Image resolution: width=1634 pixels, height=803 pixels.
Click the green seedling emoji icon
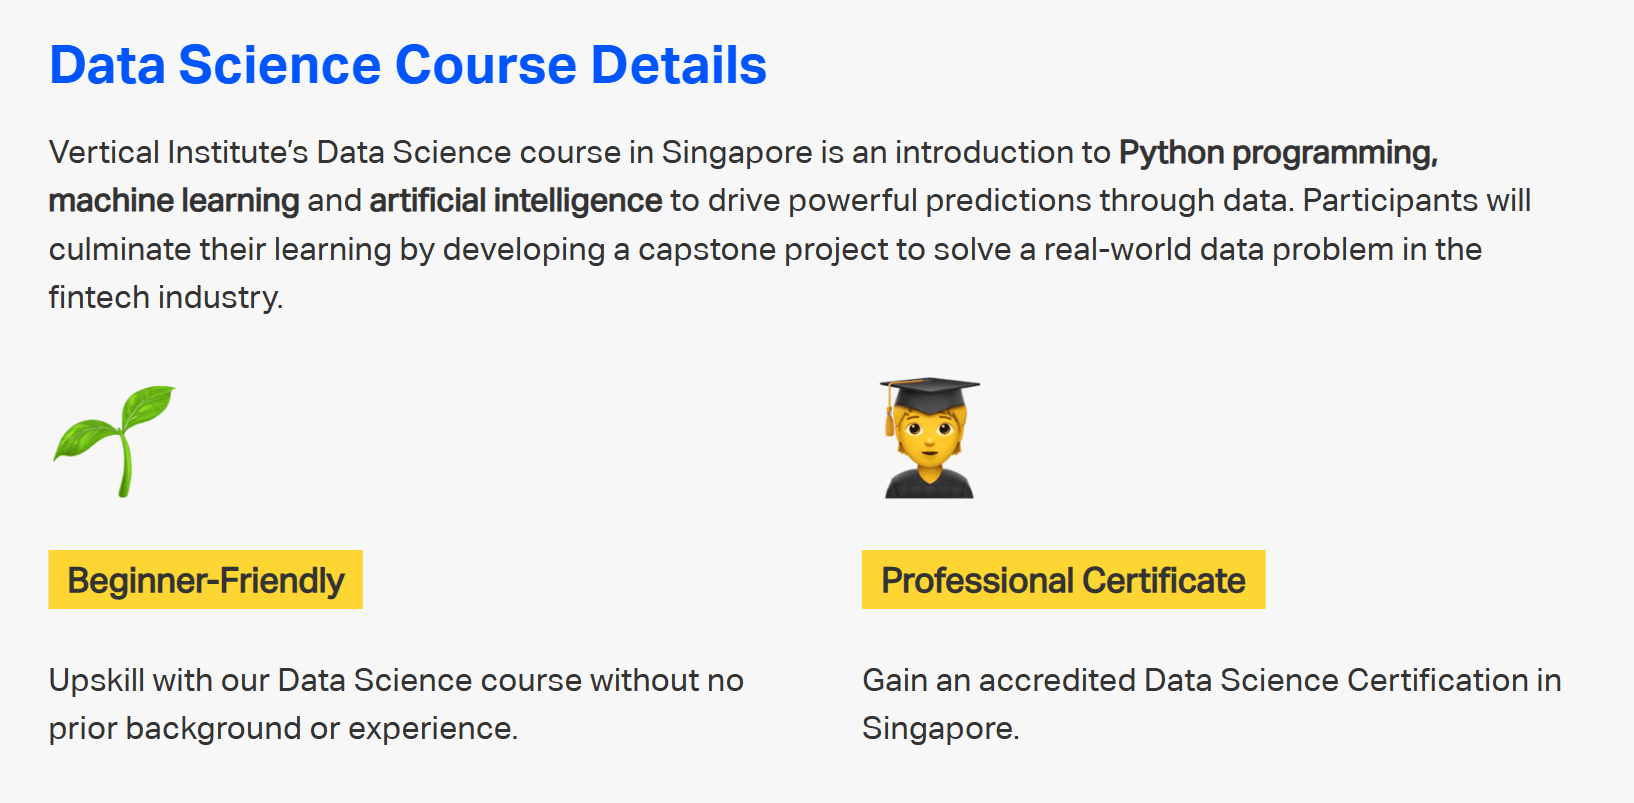pos(114,440)
